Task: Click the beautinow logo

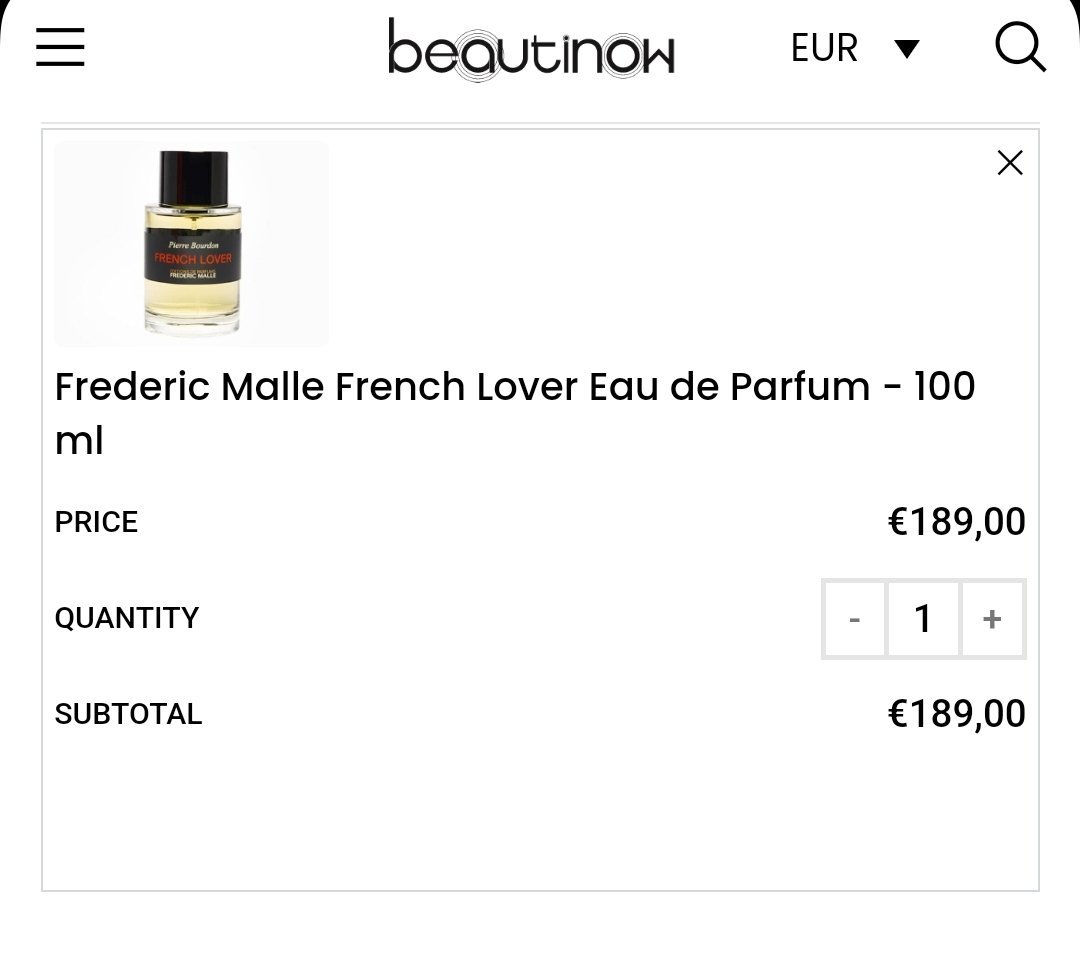Action: tap(531, 49)
